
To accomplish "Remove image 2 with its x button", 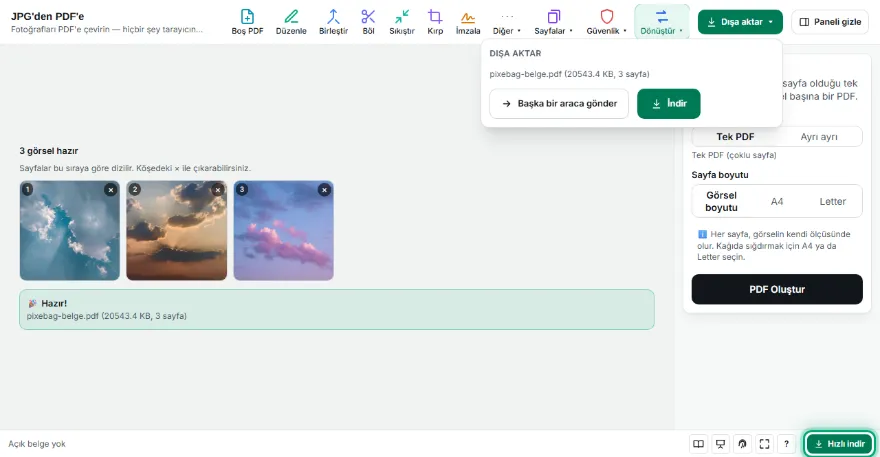I will (218, 190).
